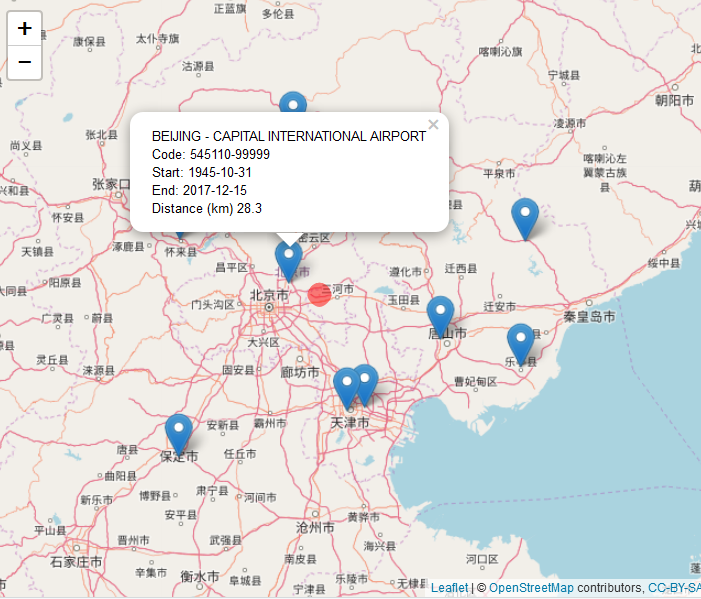701x599 pixels.
Task: Click the red circle near 三河市
Action: tap(319, 294)
